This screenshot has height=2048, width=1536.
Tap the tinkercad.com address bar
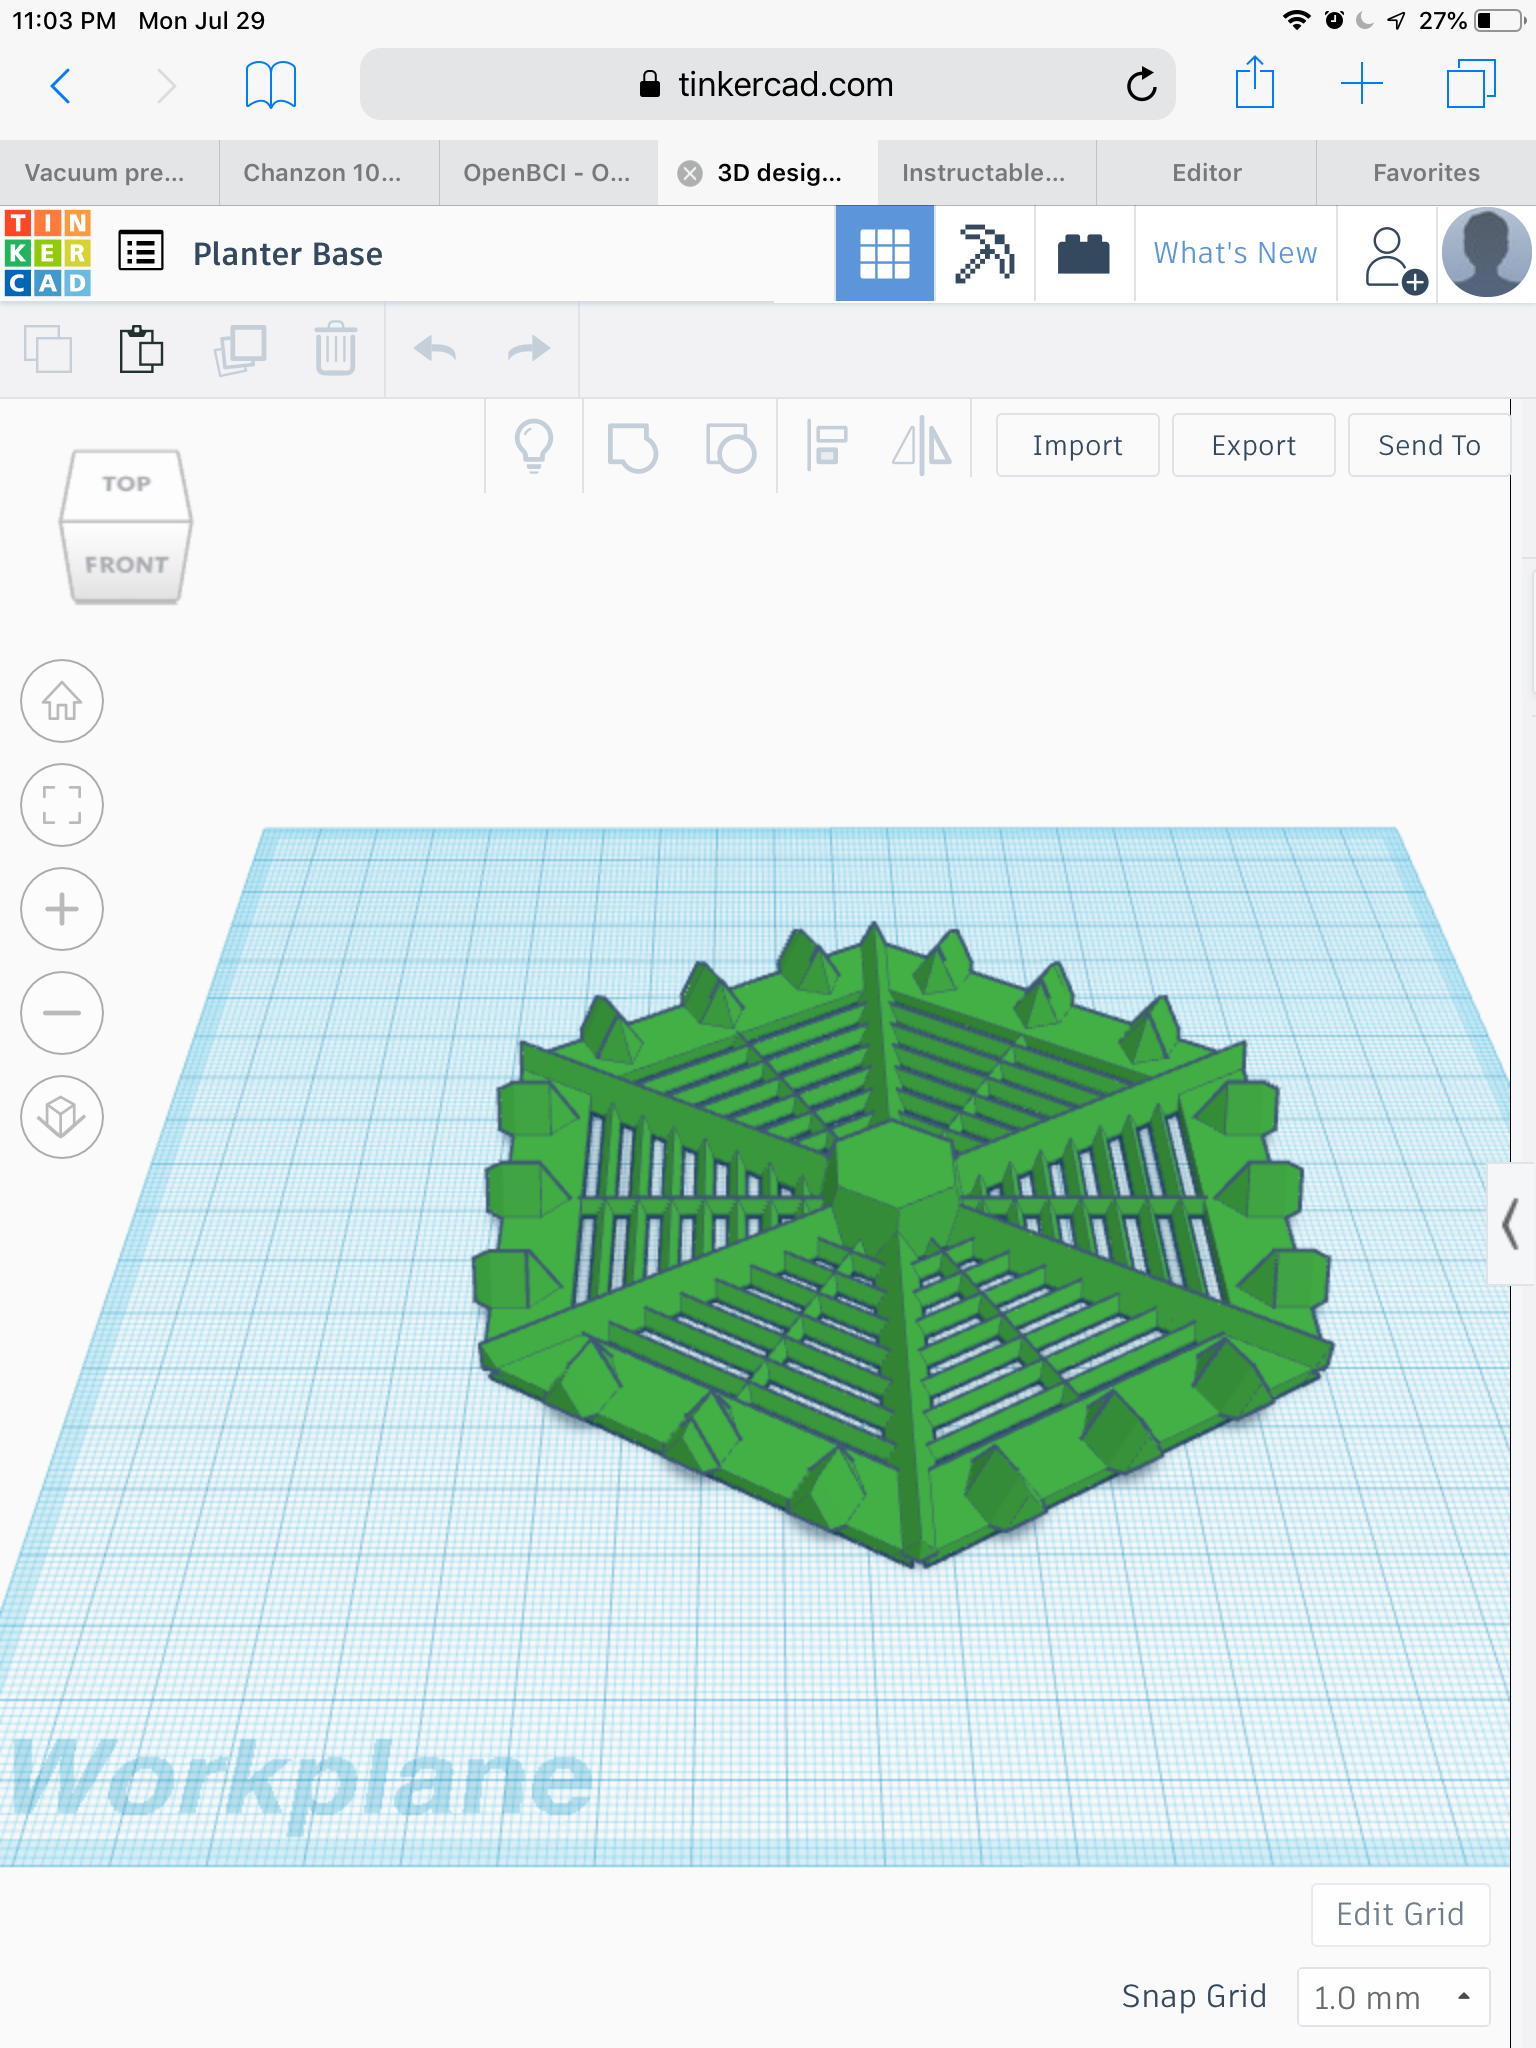767,85
